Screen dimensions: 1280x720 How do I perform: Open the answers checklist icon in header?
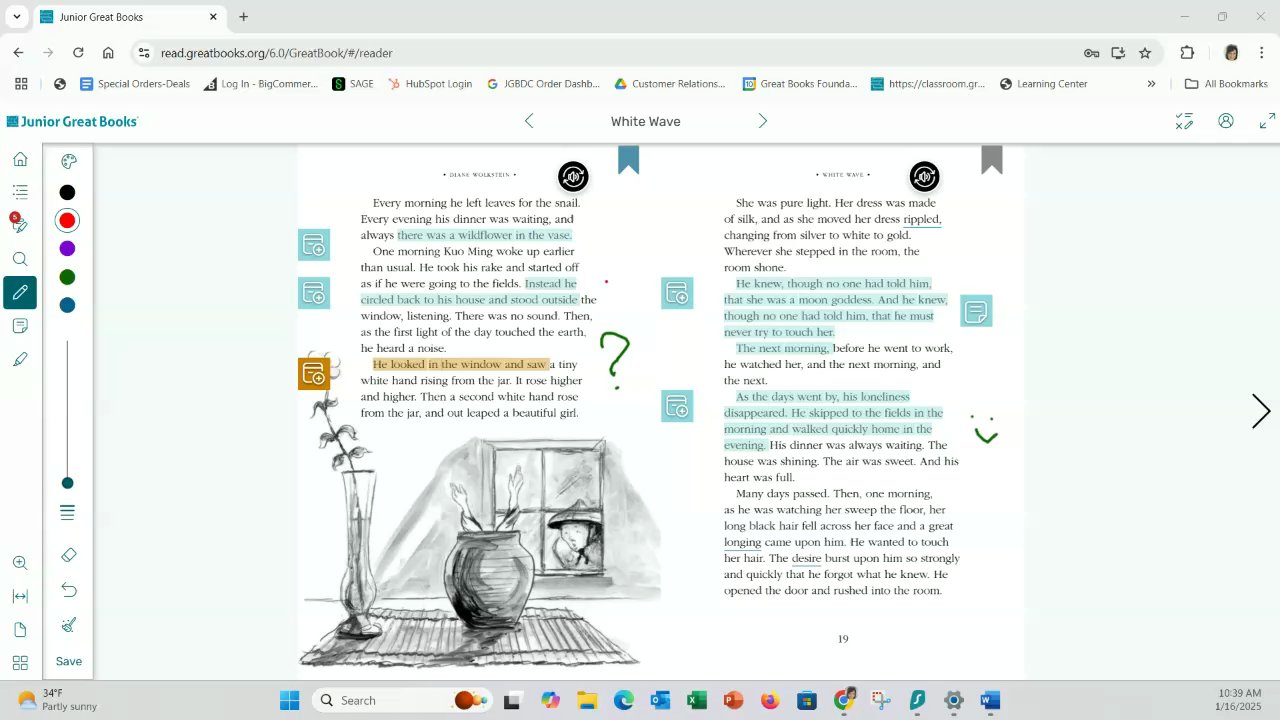(x=1184, y=121)
